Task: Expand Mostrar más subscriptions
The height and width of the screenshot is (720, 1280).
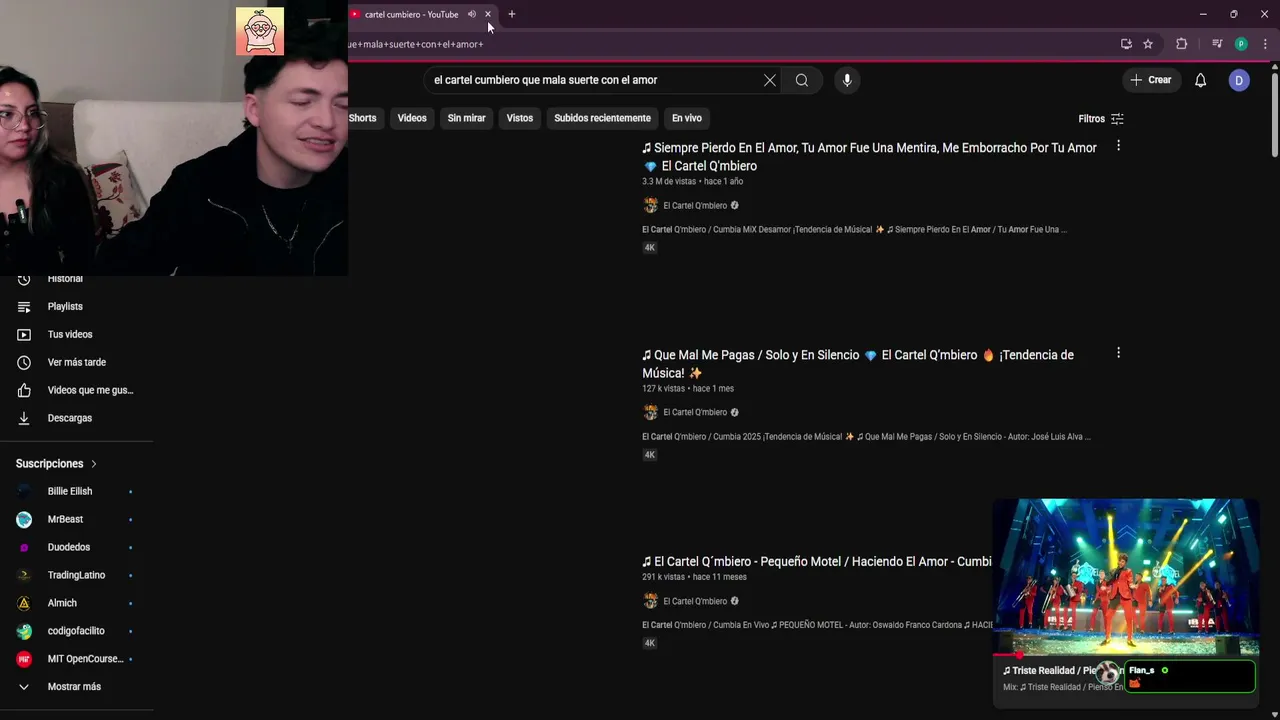Action: coord(76,687)
